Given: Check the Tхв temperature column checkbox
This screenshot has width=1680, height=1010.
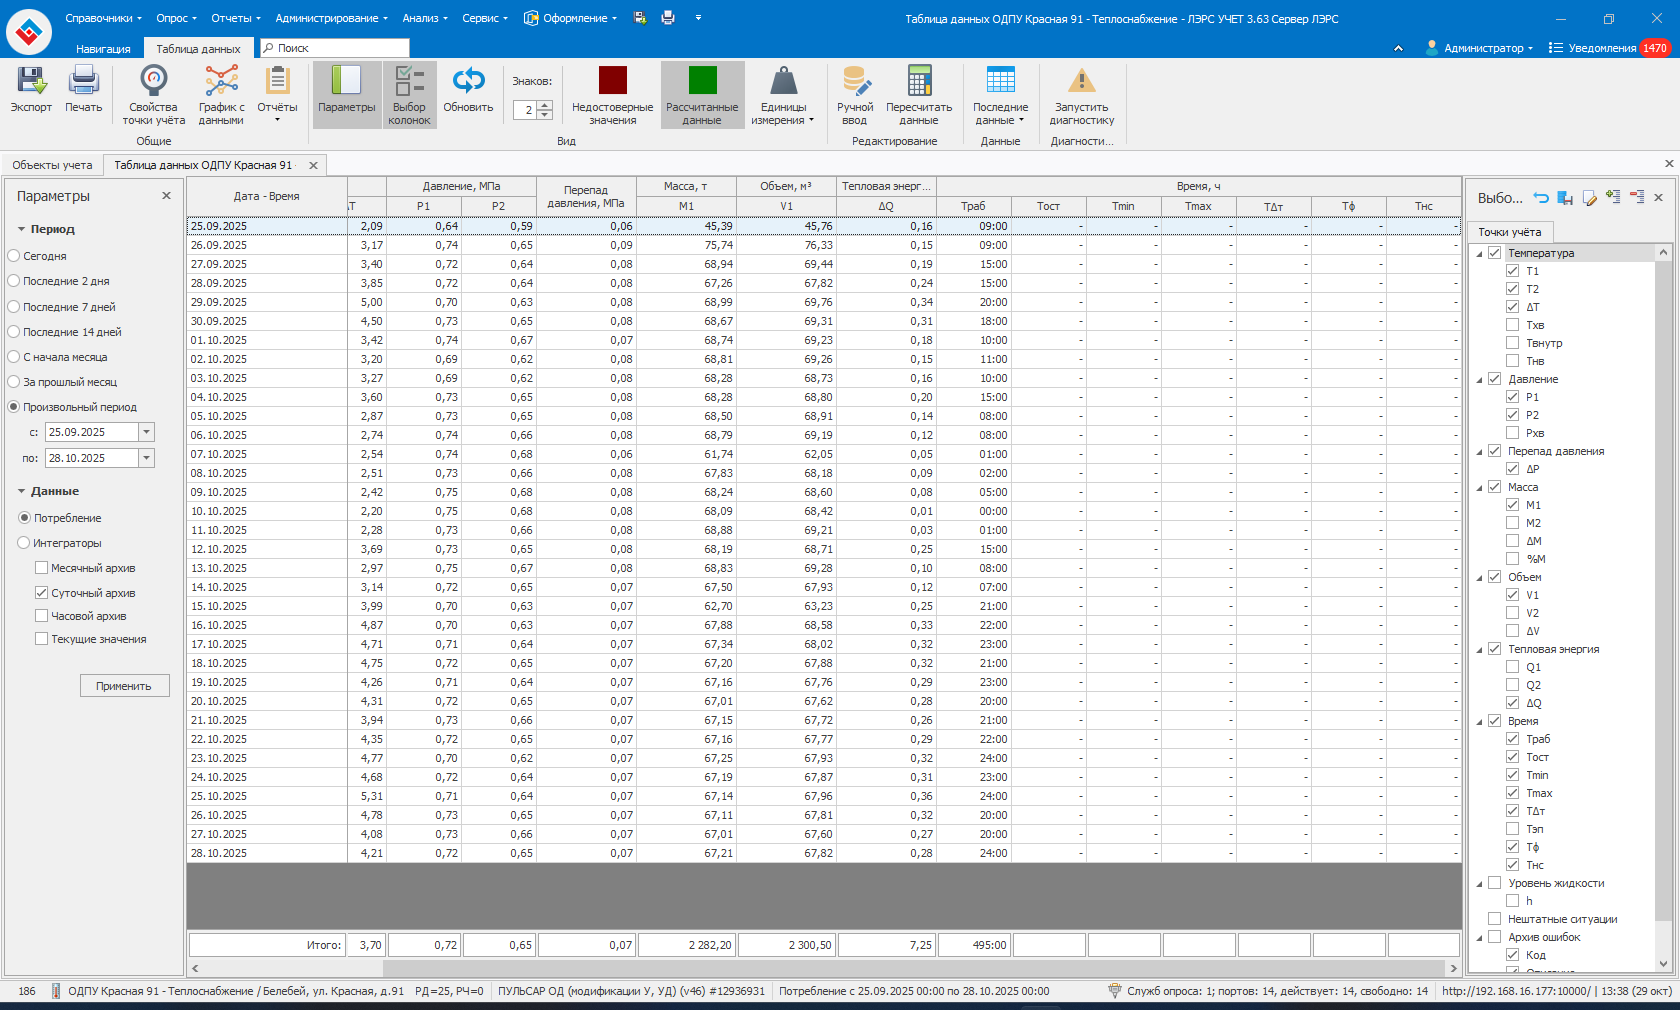Looking at the screenshot, I should [1513, 325].
